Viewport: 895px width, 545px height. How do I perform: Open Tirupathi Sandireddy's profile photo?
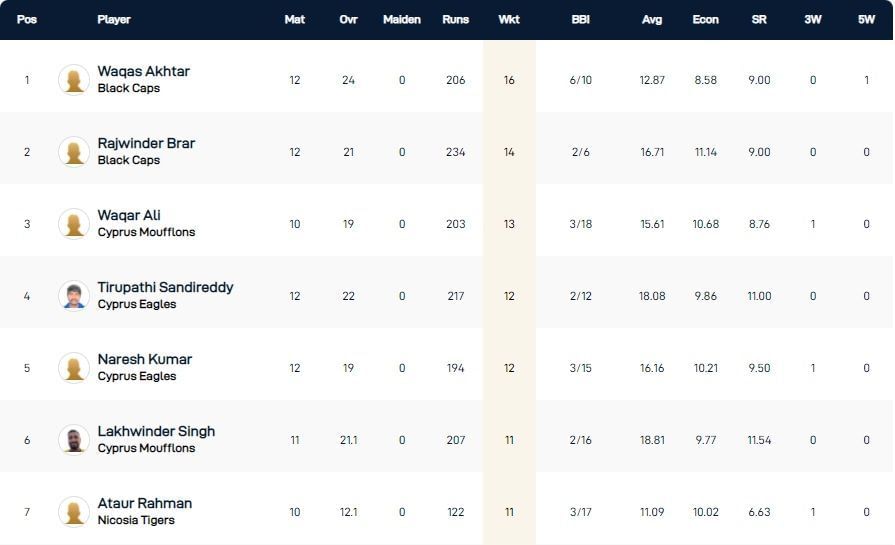(74, 296)
